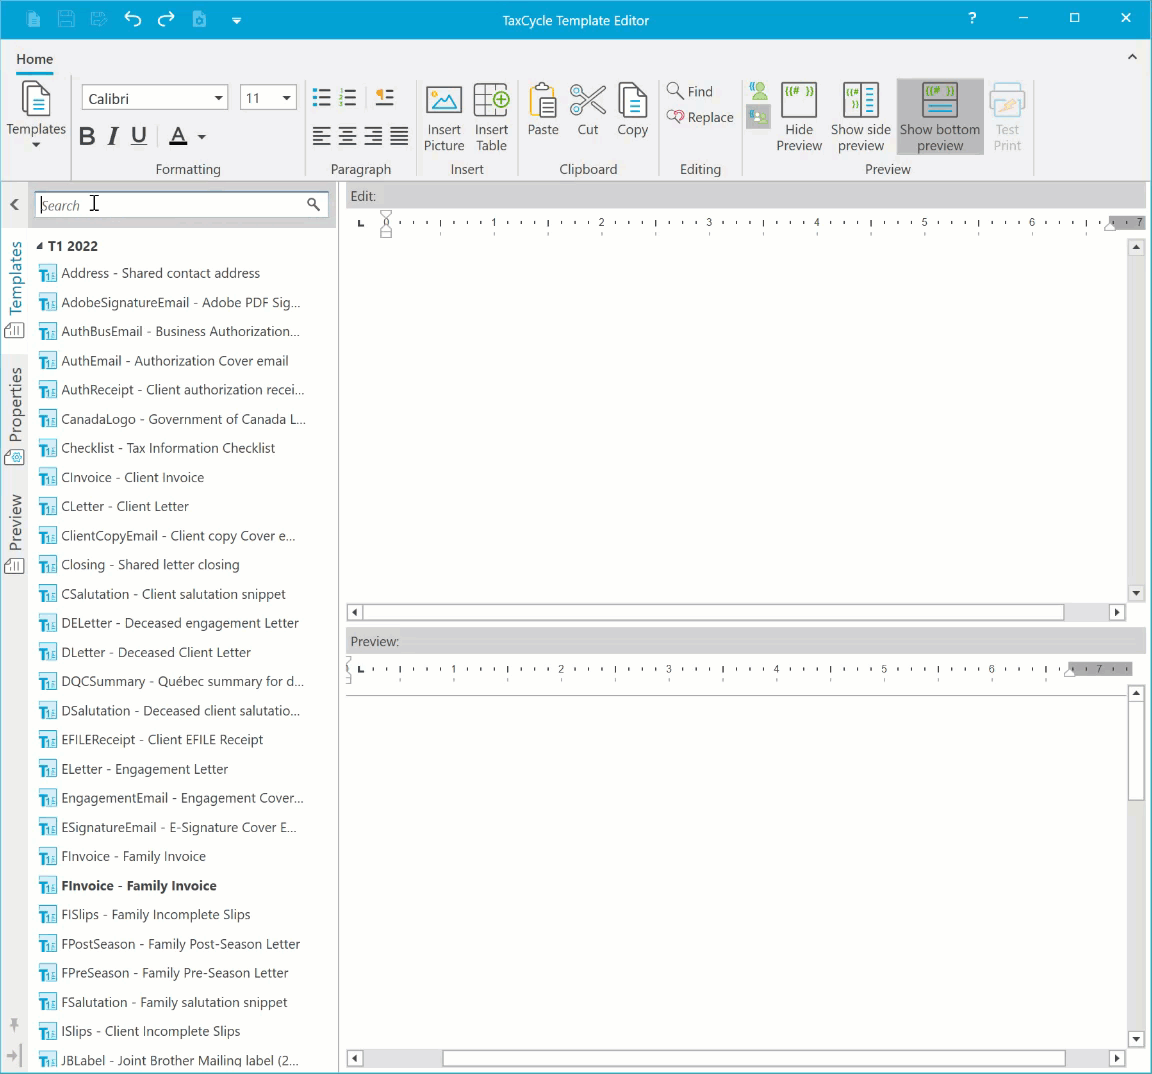Click the Find button

click(690, 91)
